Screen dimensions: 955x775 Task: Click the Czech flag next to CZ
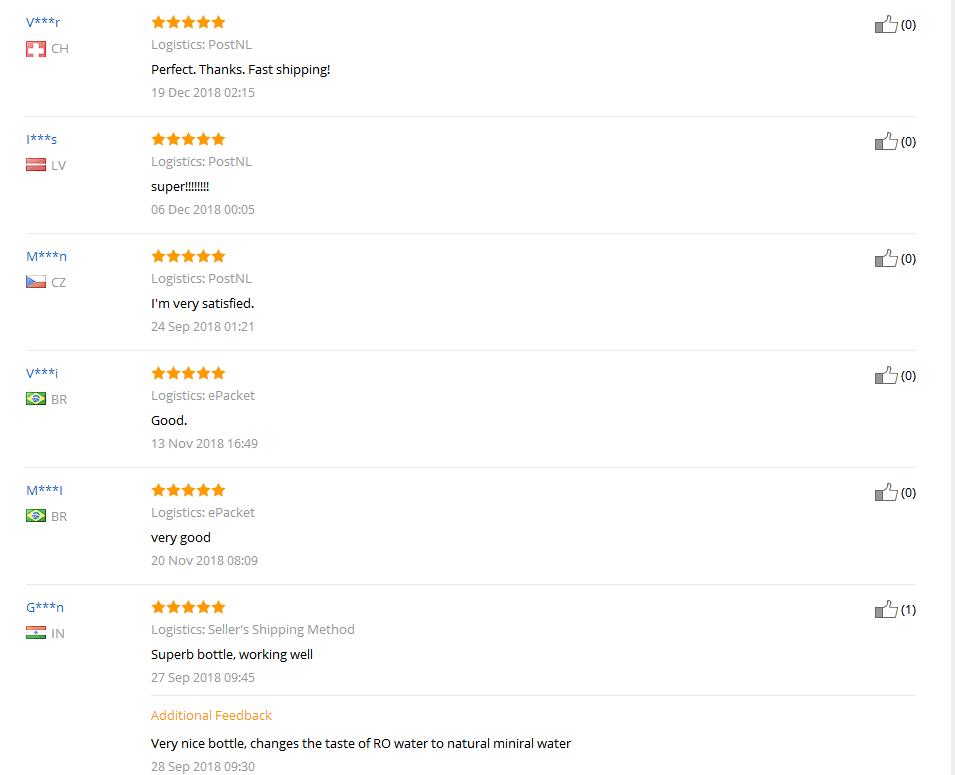tap(36, 281)
